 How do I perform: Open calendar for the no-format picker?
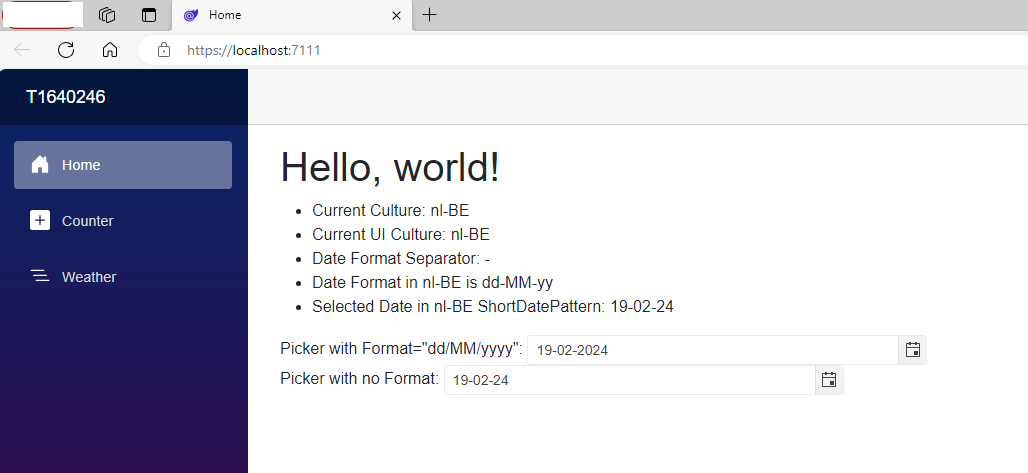point(828,380)
